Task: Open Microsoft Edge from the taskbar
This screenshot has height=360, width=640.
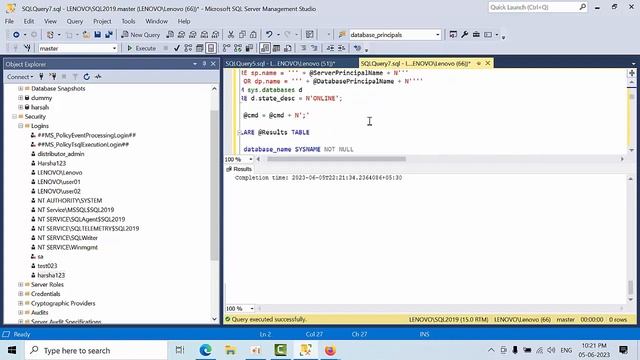Action: pos(205,350)
